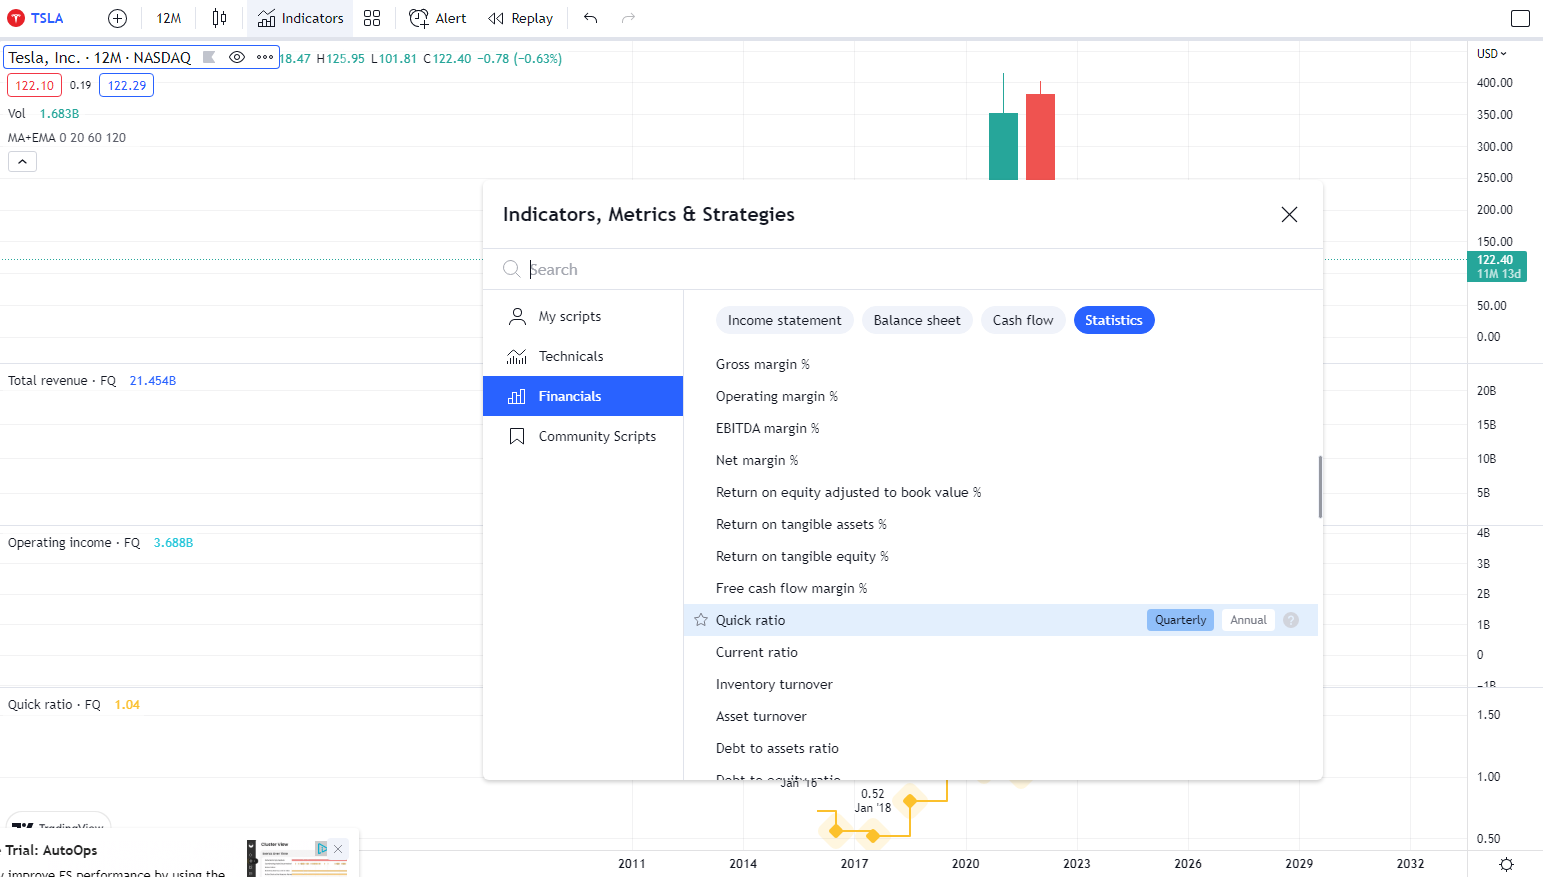Image resolution: width=1543 pixels, height=877 pixels.
Task: Click the 122.29 buy price button
Action: pyautogui.click(x=127, y=85)
